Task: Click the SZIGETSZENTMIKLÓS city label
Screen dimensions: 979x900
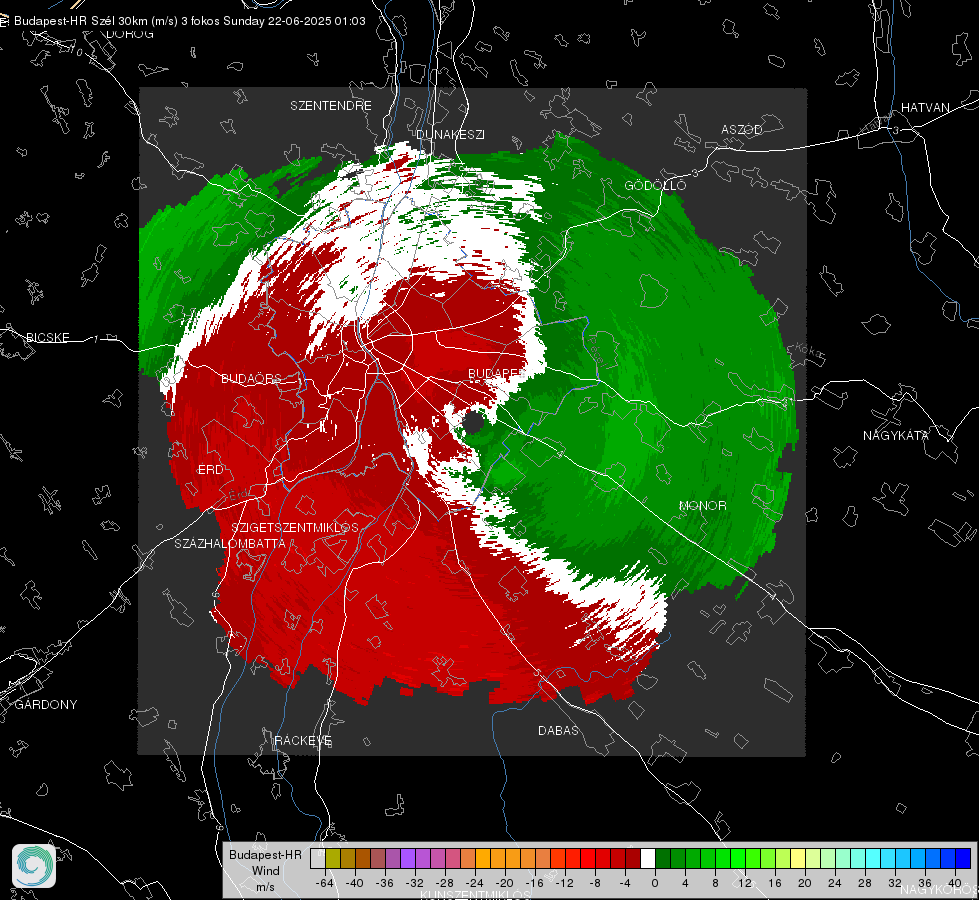Action: tap(295, 528)
